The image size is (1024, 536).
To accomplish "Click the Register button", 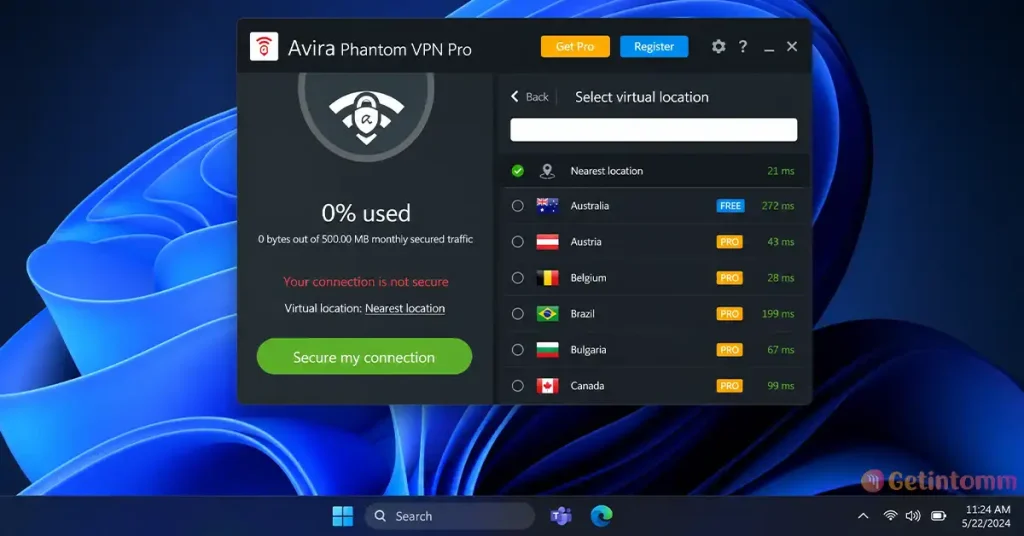I will pyautogui.click(x=654, y=46).
